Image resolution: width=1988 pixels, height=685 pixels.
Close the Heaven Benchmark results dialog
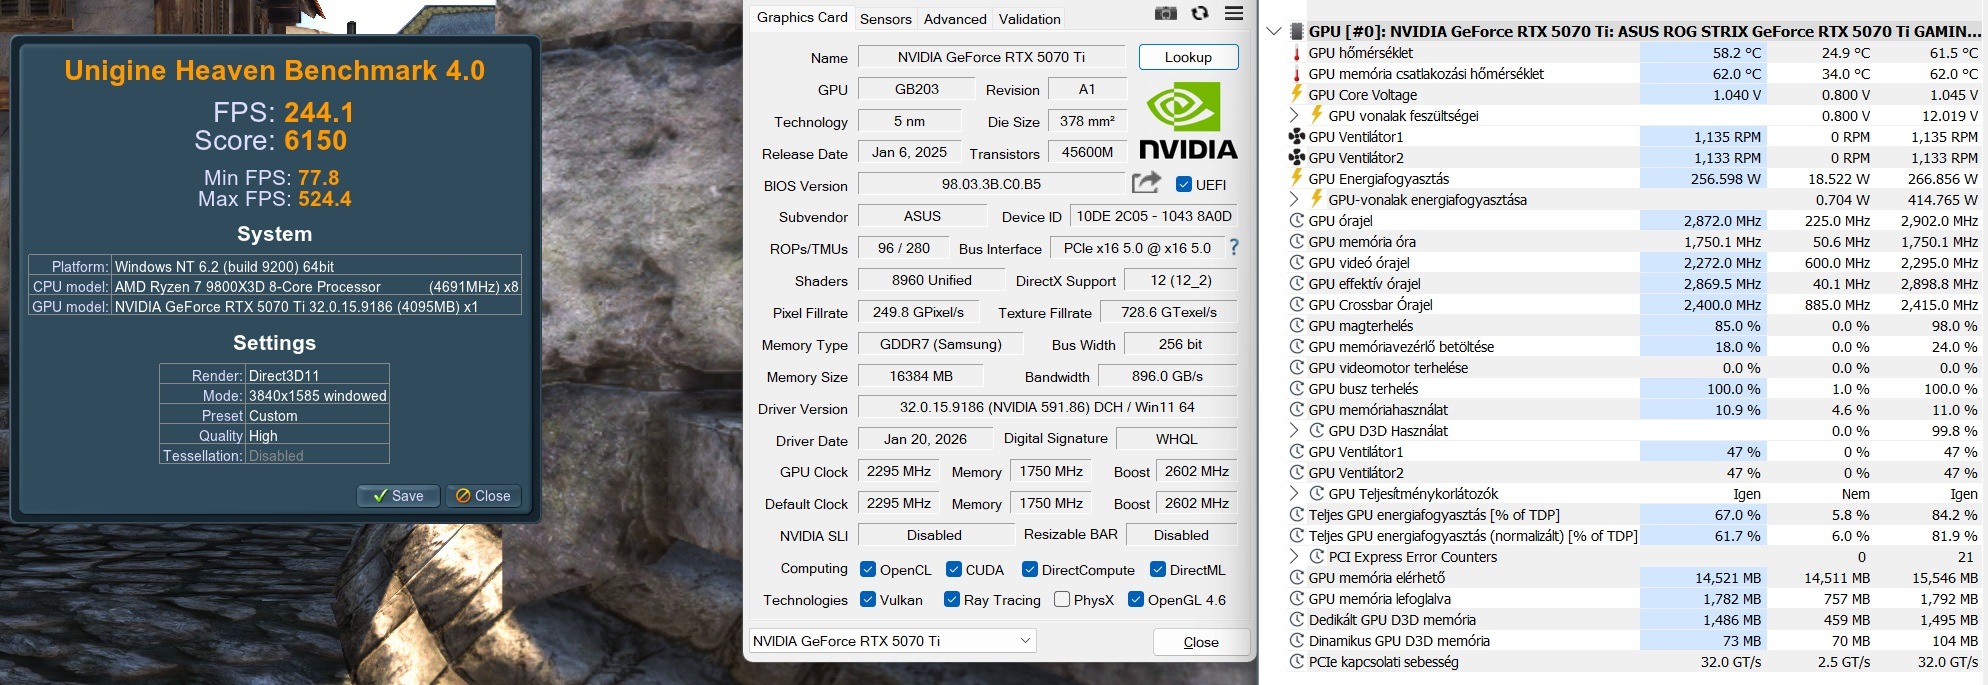pos(483,496)
